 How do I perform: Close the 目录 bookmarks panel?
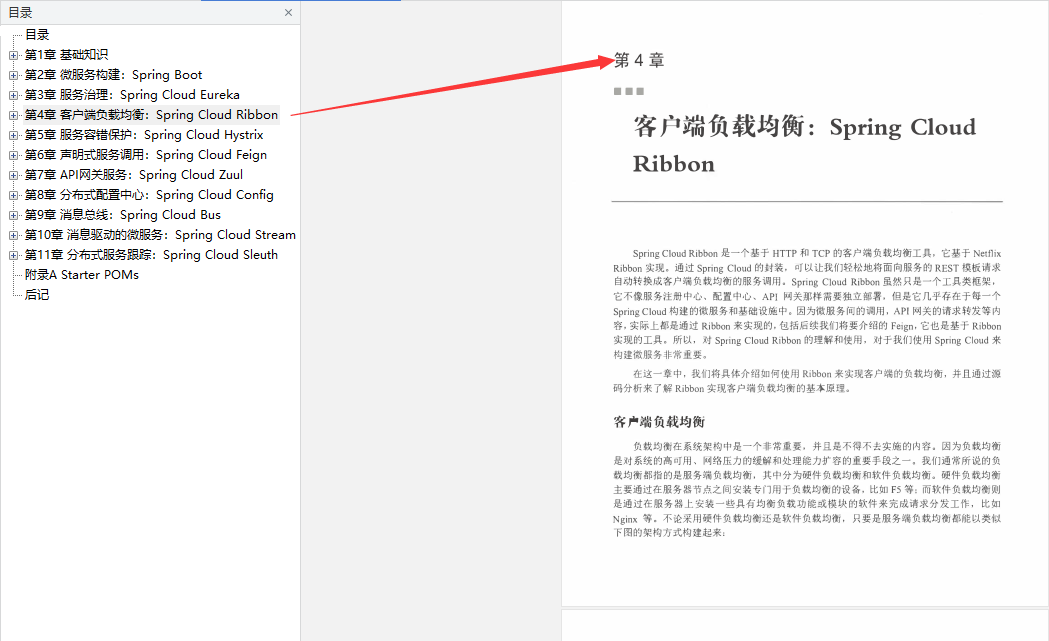[288, 13]
